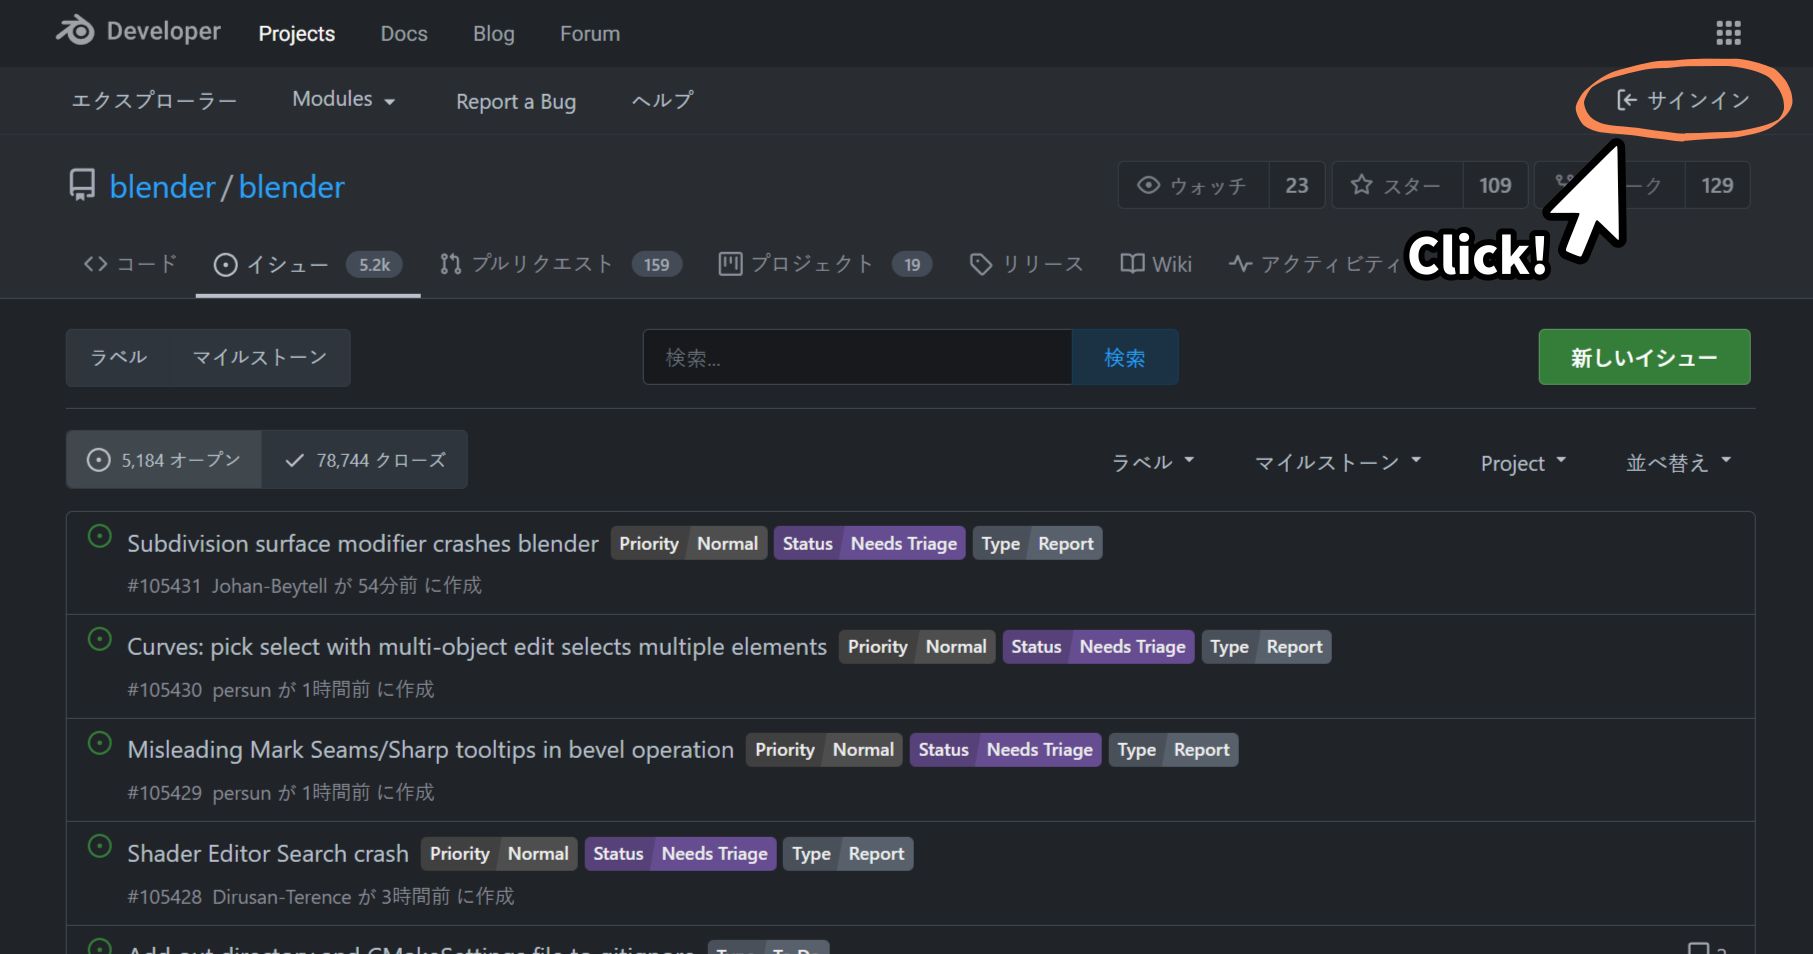Open エクスプローラー in the navigation bar
Screen dimensions: 1813x954
point(154,100)
